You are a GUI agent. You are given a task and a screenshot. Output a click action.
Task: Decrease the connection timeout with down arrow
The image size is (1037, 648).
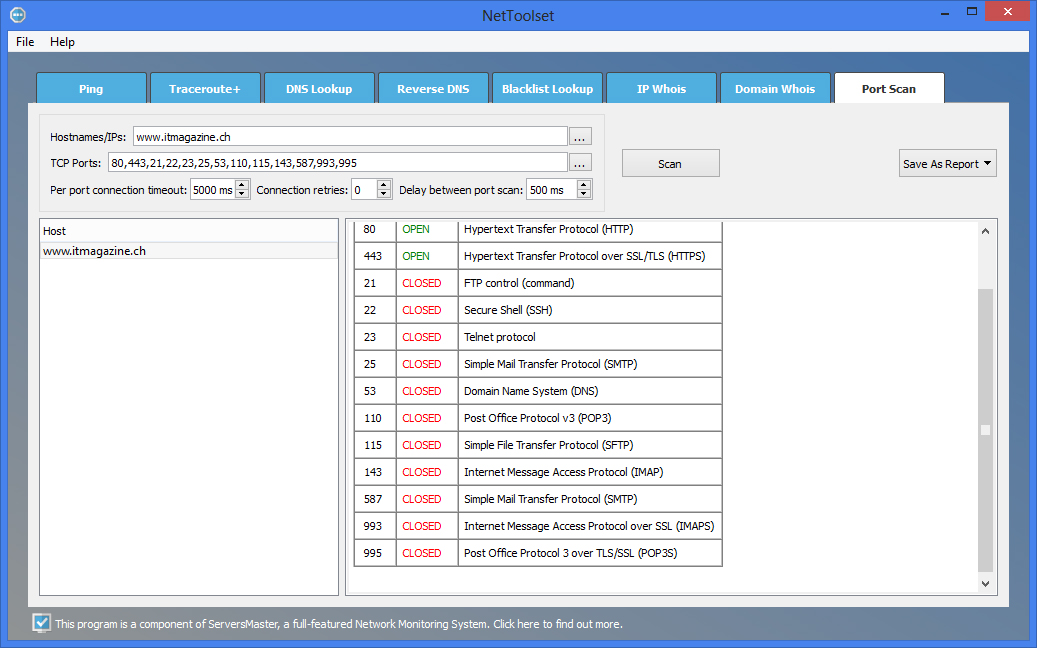[242, 194]
